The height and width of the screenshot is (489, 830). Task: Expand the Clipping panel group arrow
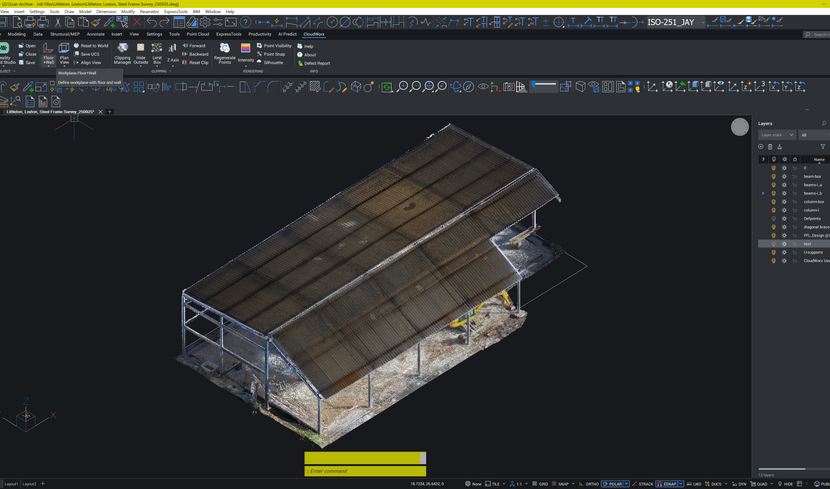tap(169, 71)
